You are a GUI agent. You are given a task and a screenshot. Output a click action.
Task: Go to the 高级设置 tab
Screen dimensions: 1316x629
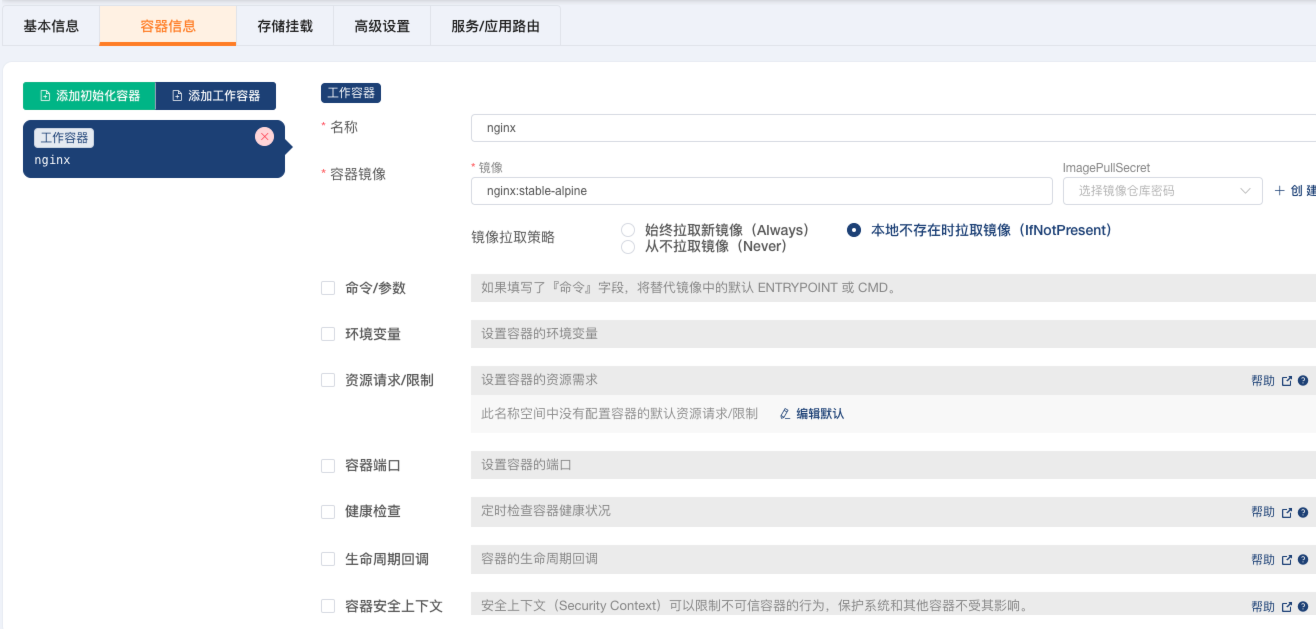pyautogui.click(x=382, y=26)
